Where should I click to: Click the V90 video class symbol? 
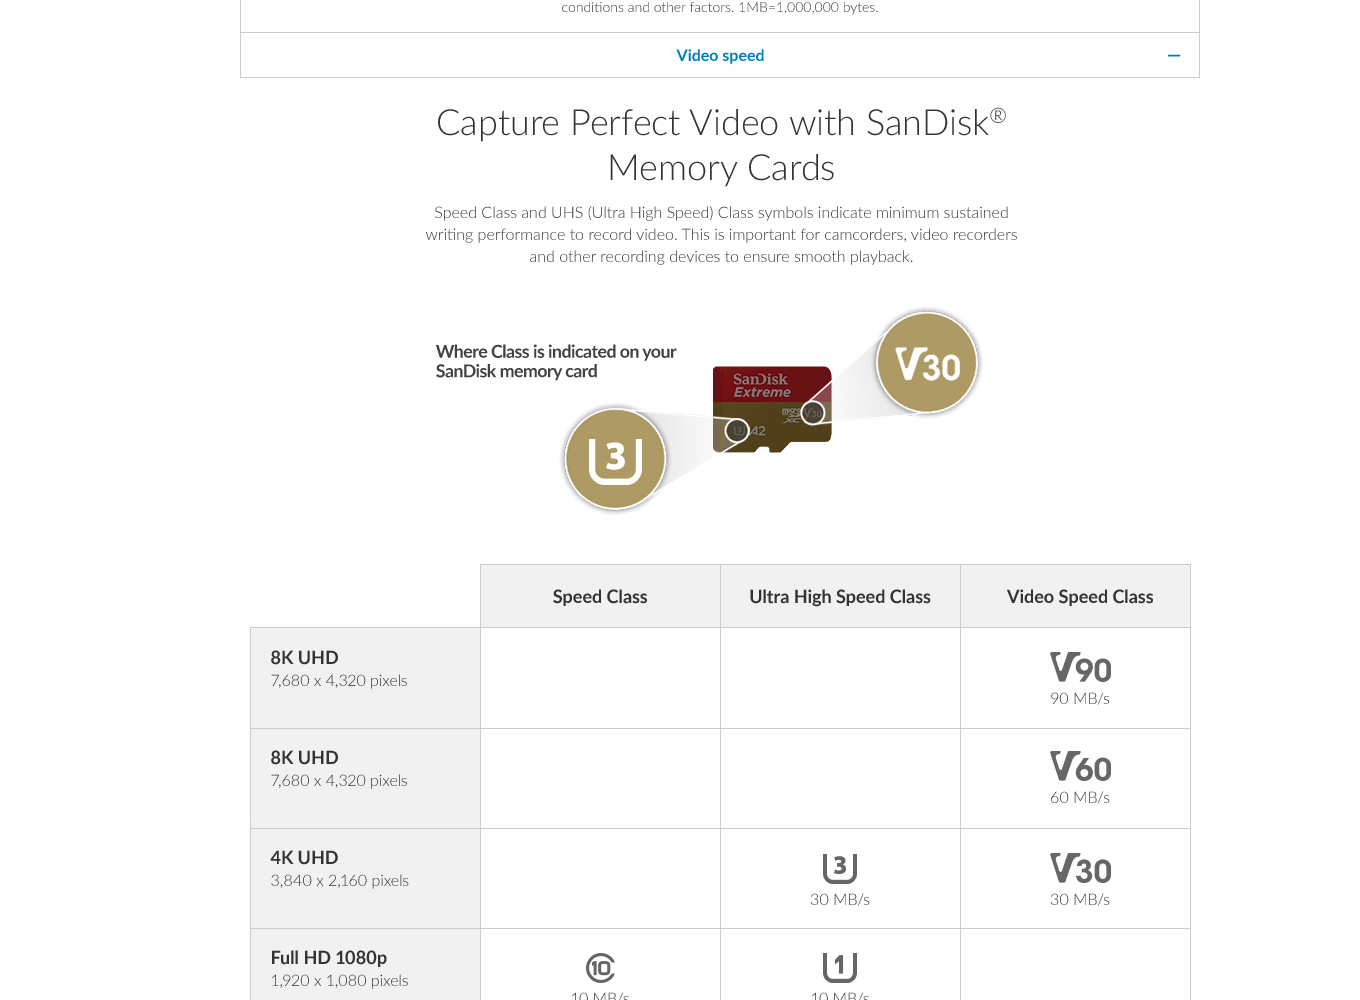(x=1080, y=668)
